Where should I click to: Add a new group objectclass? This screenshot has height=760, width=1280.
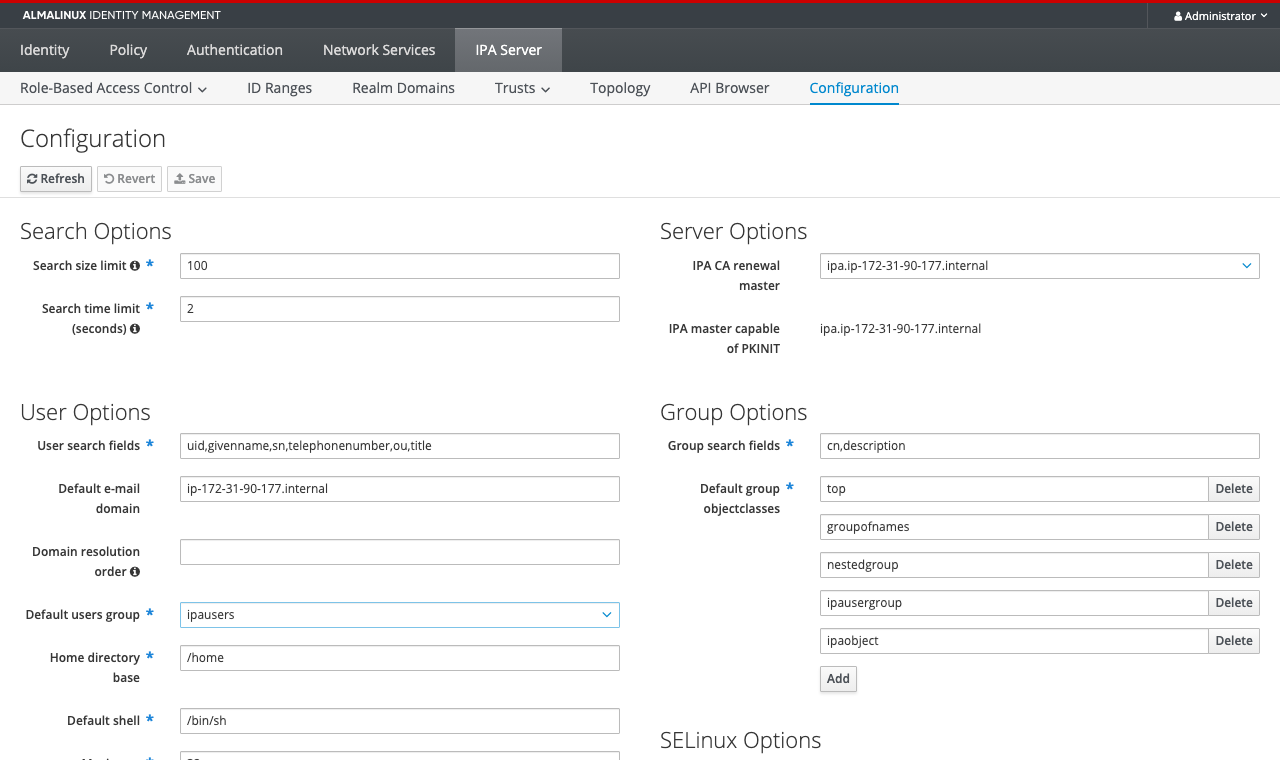click(838, 679)
